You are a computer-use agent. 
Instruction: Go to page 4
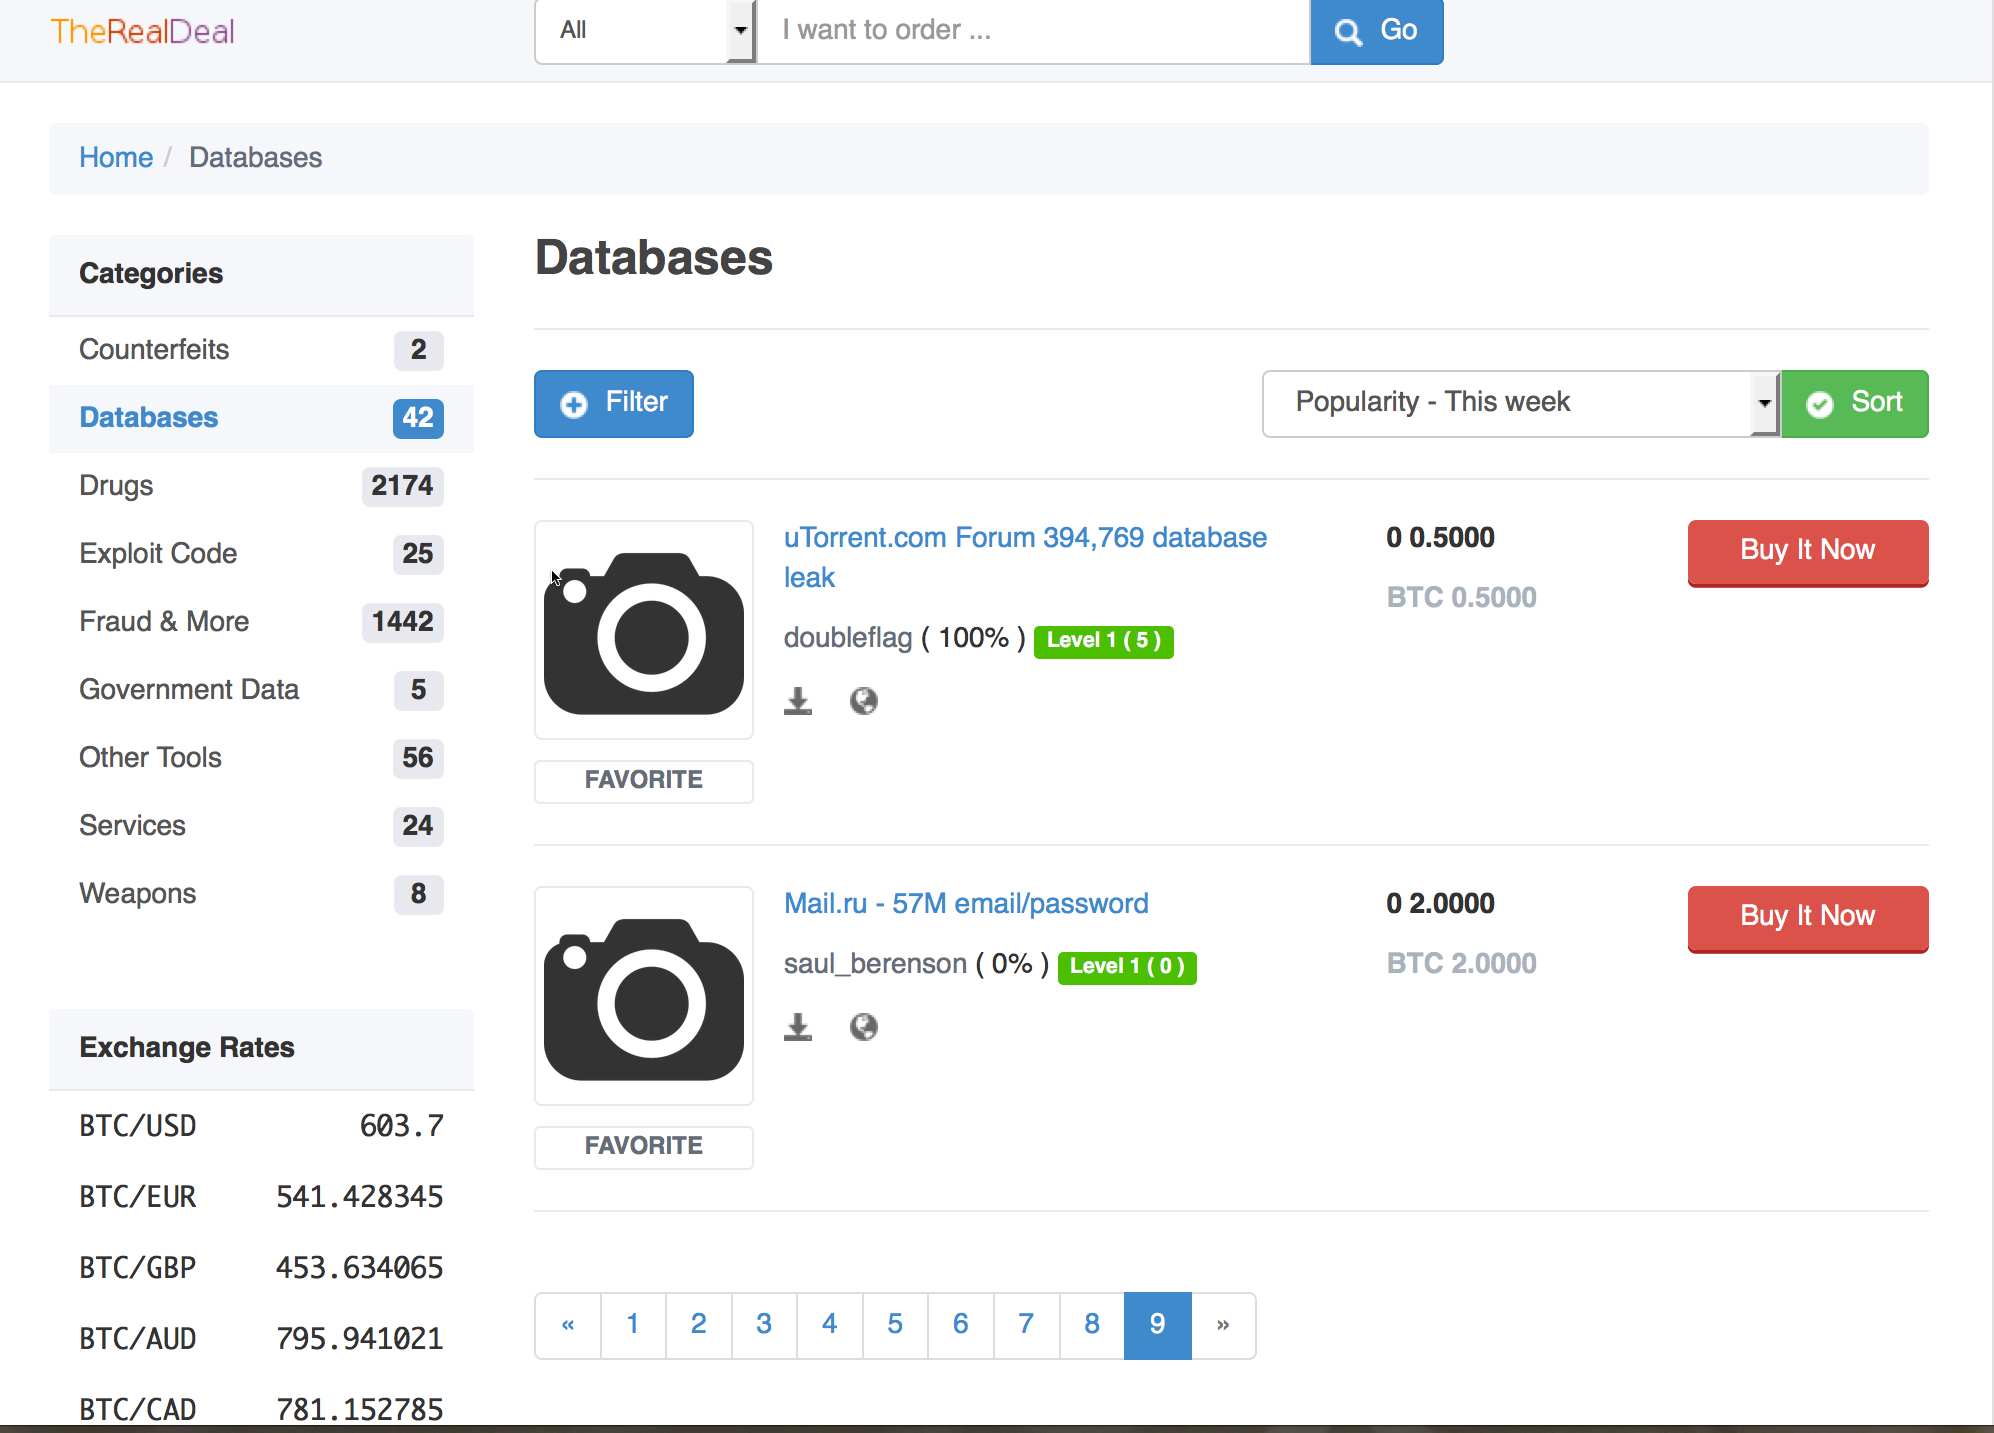(830, 1325)
